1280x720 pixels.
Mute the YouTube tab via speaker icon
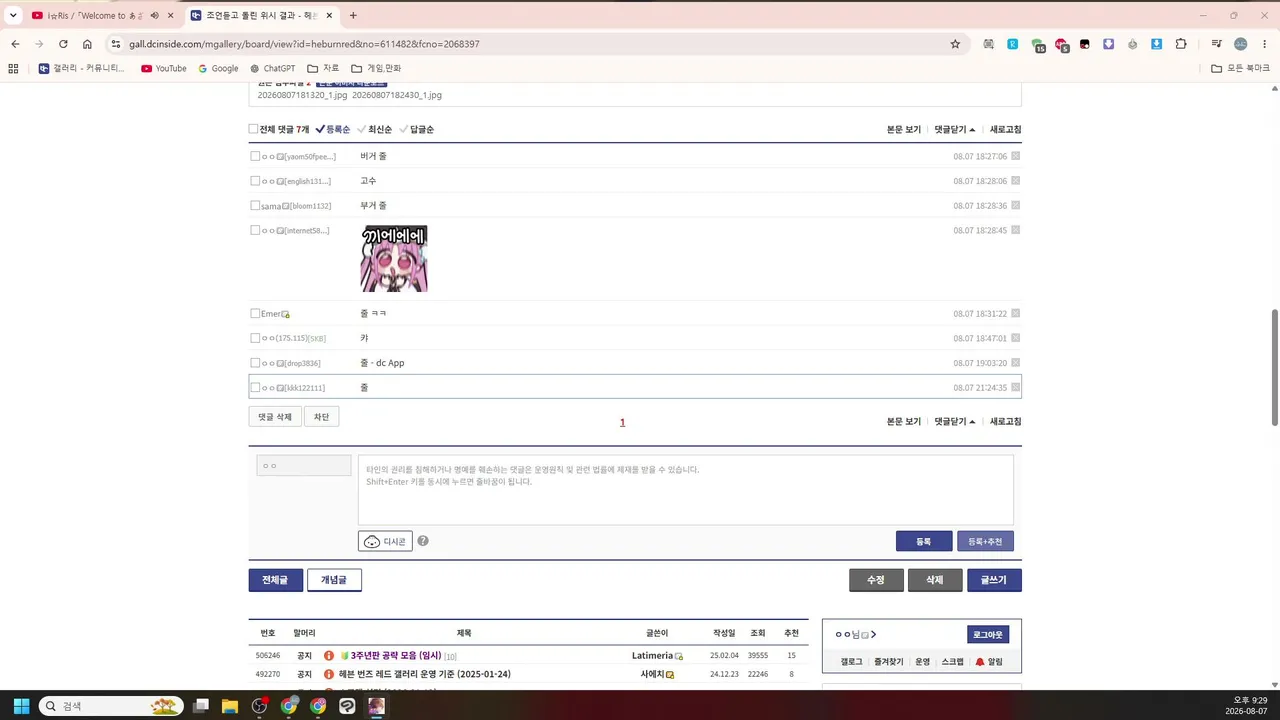(x=155, y=15)
